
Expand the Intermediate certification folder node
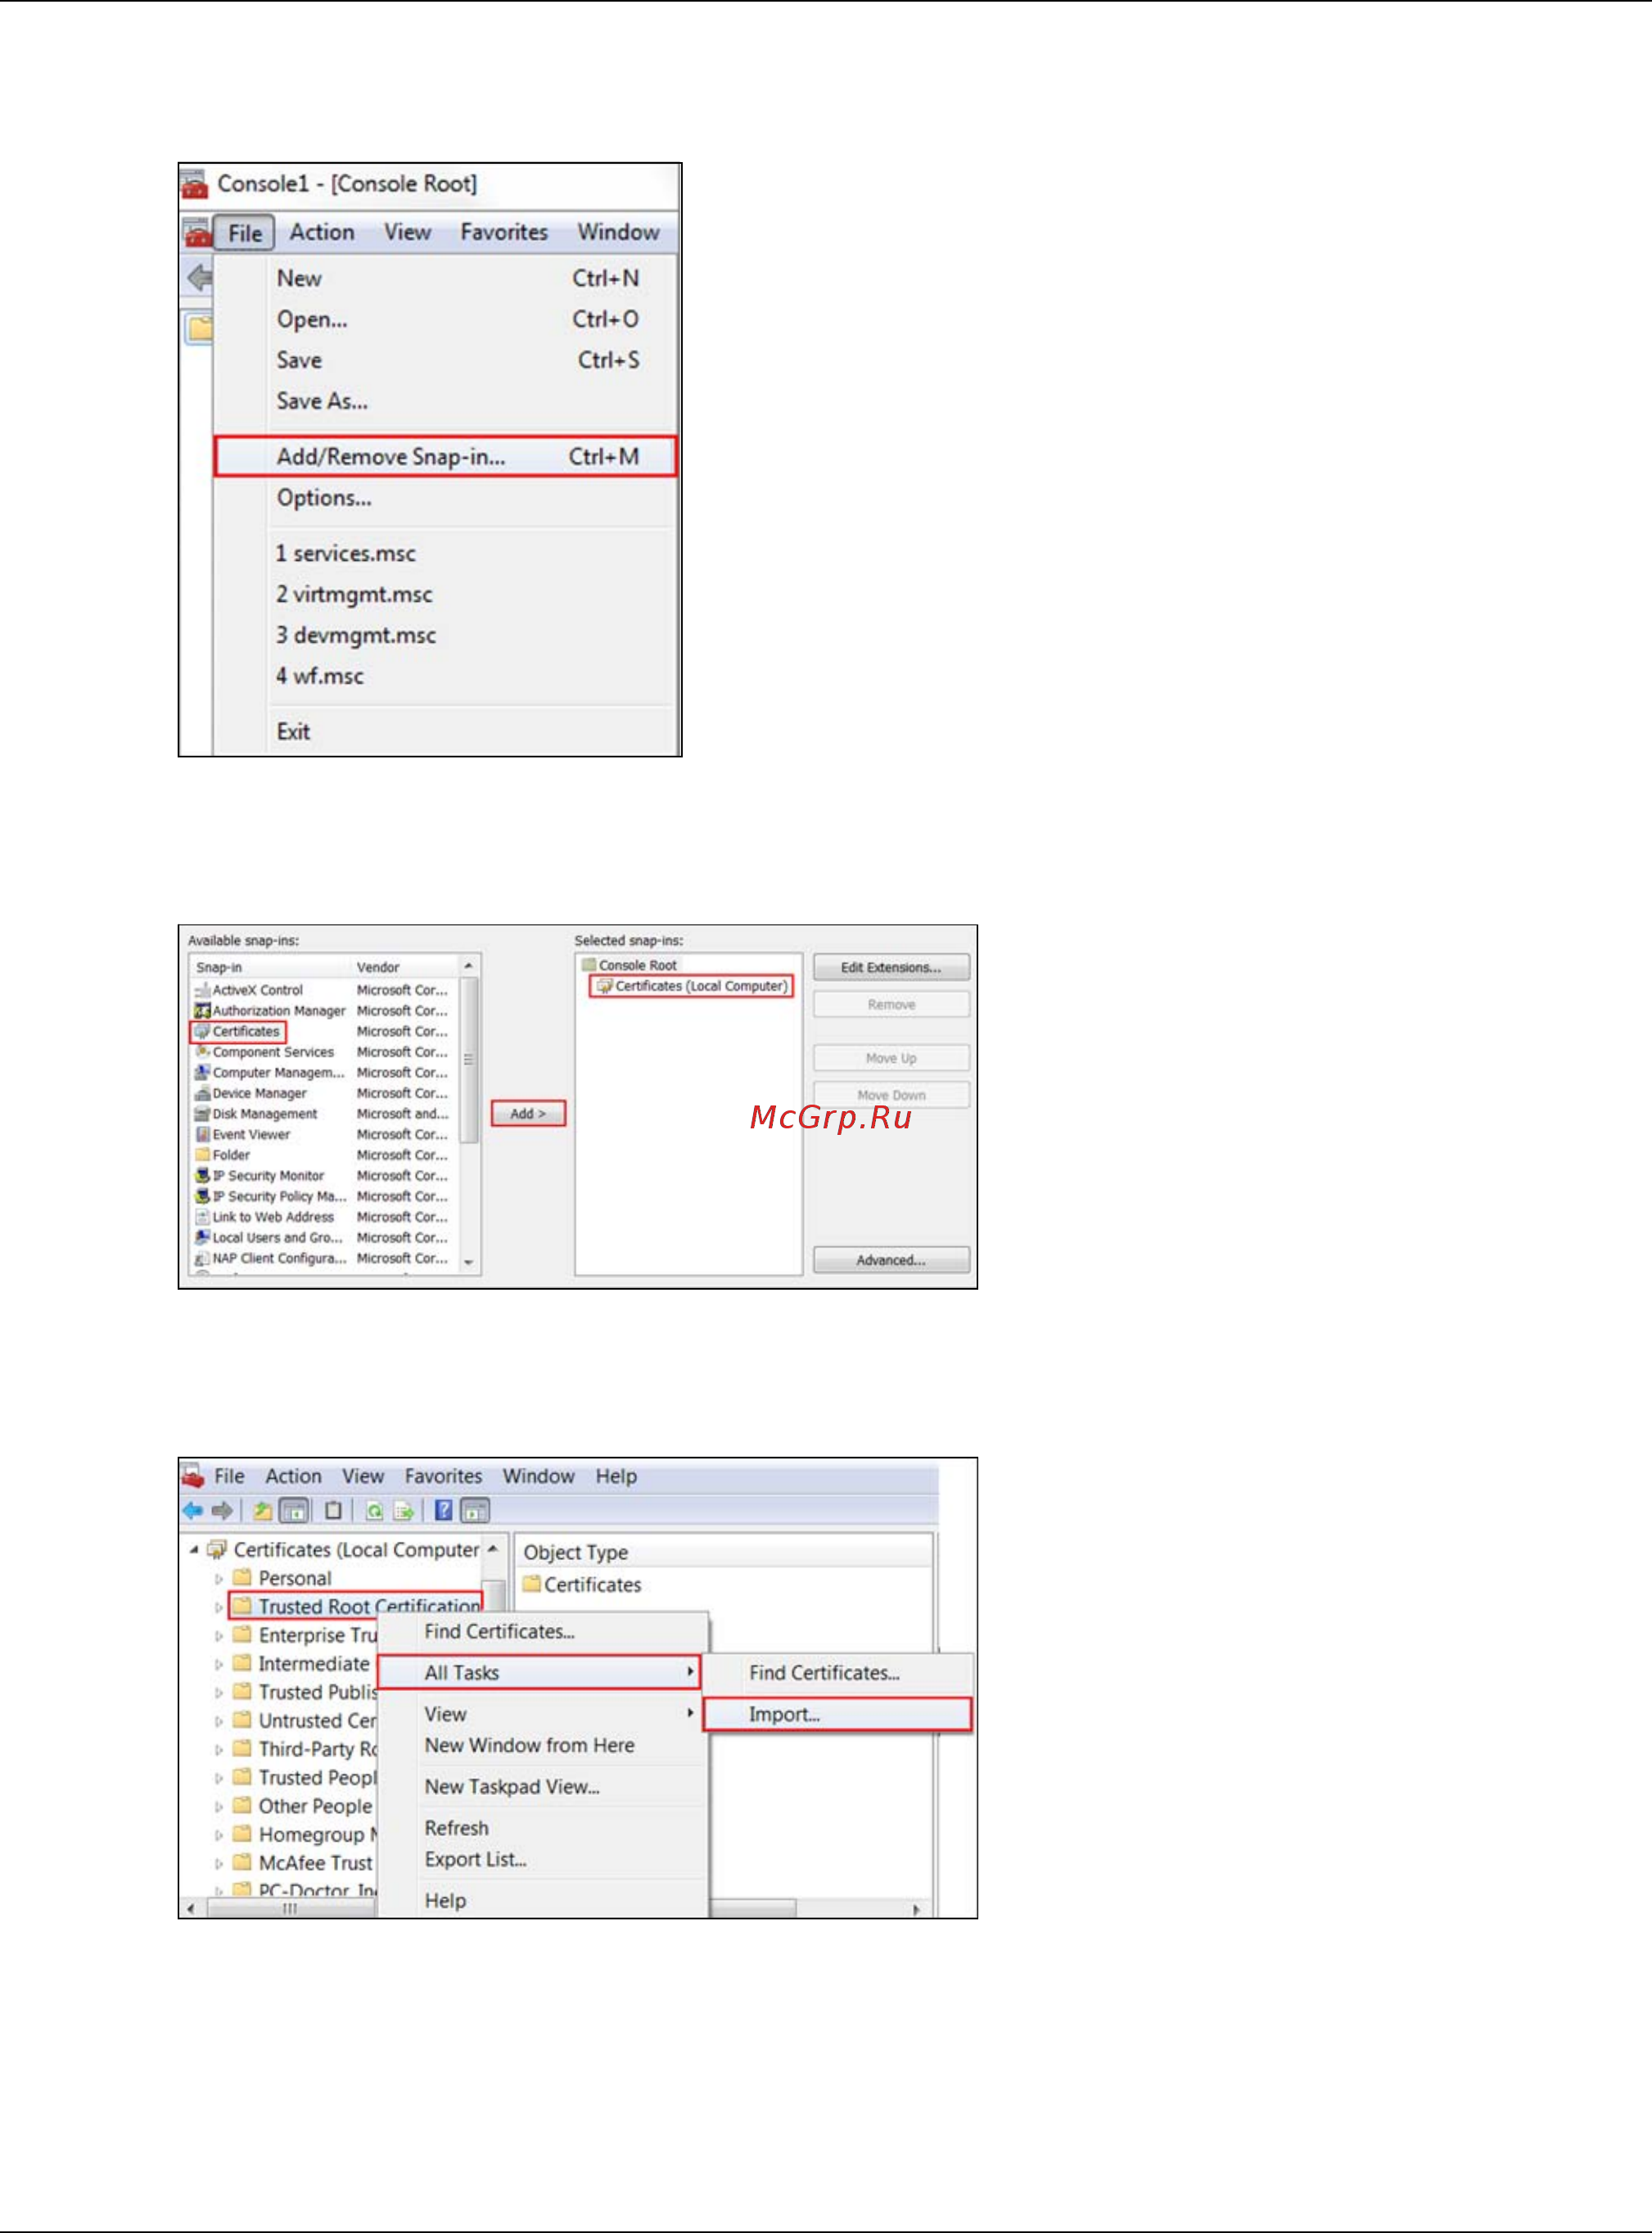coord(219,1664)
